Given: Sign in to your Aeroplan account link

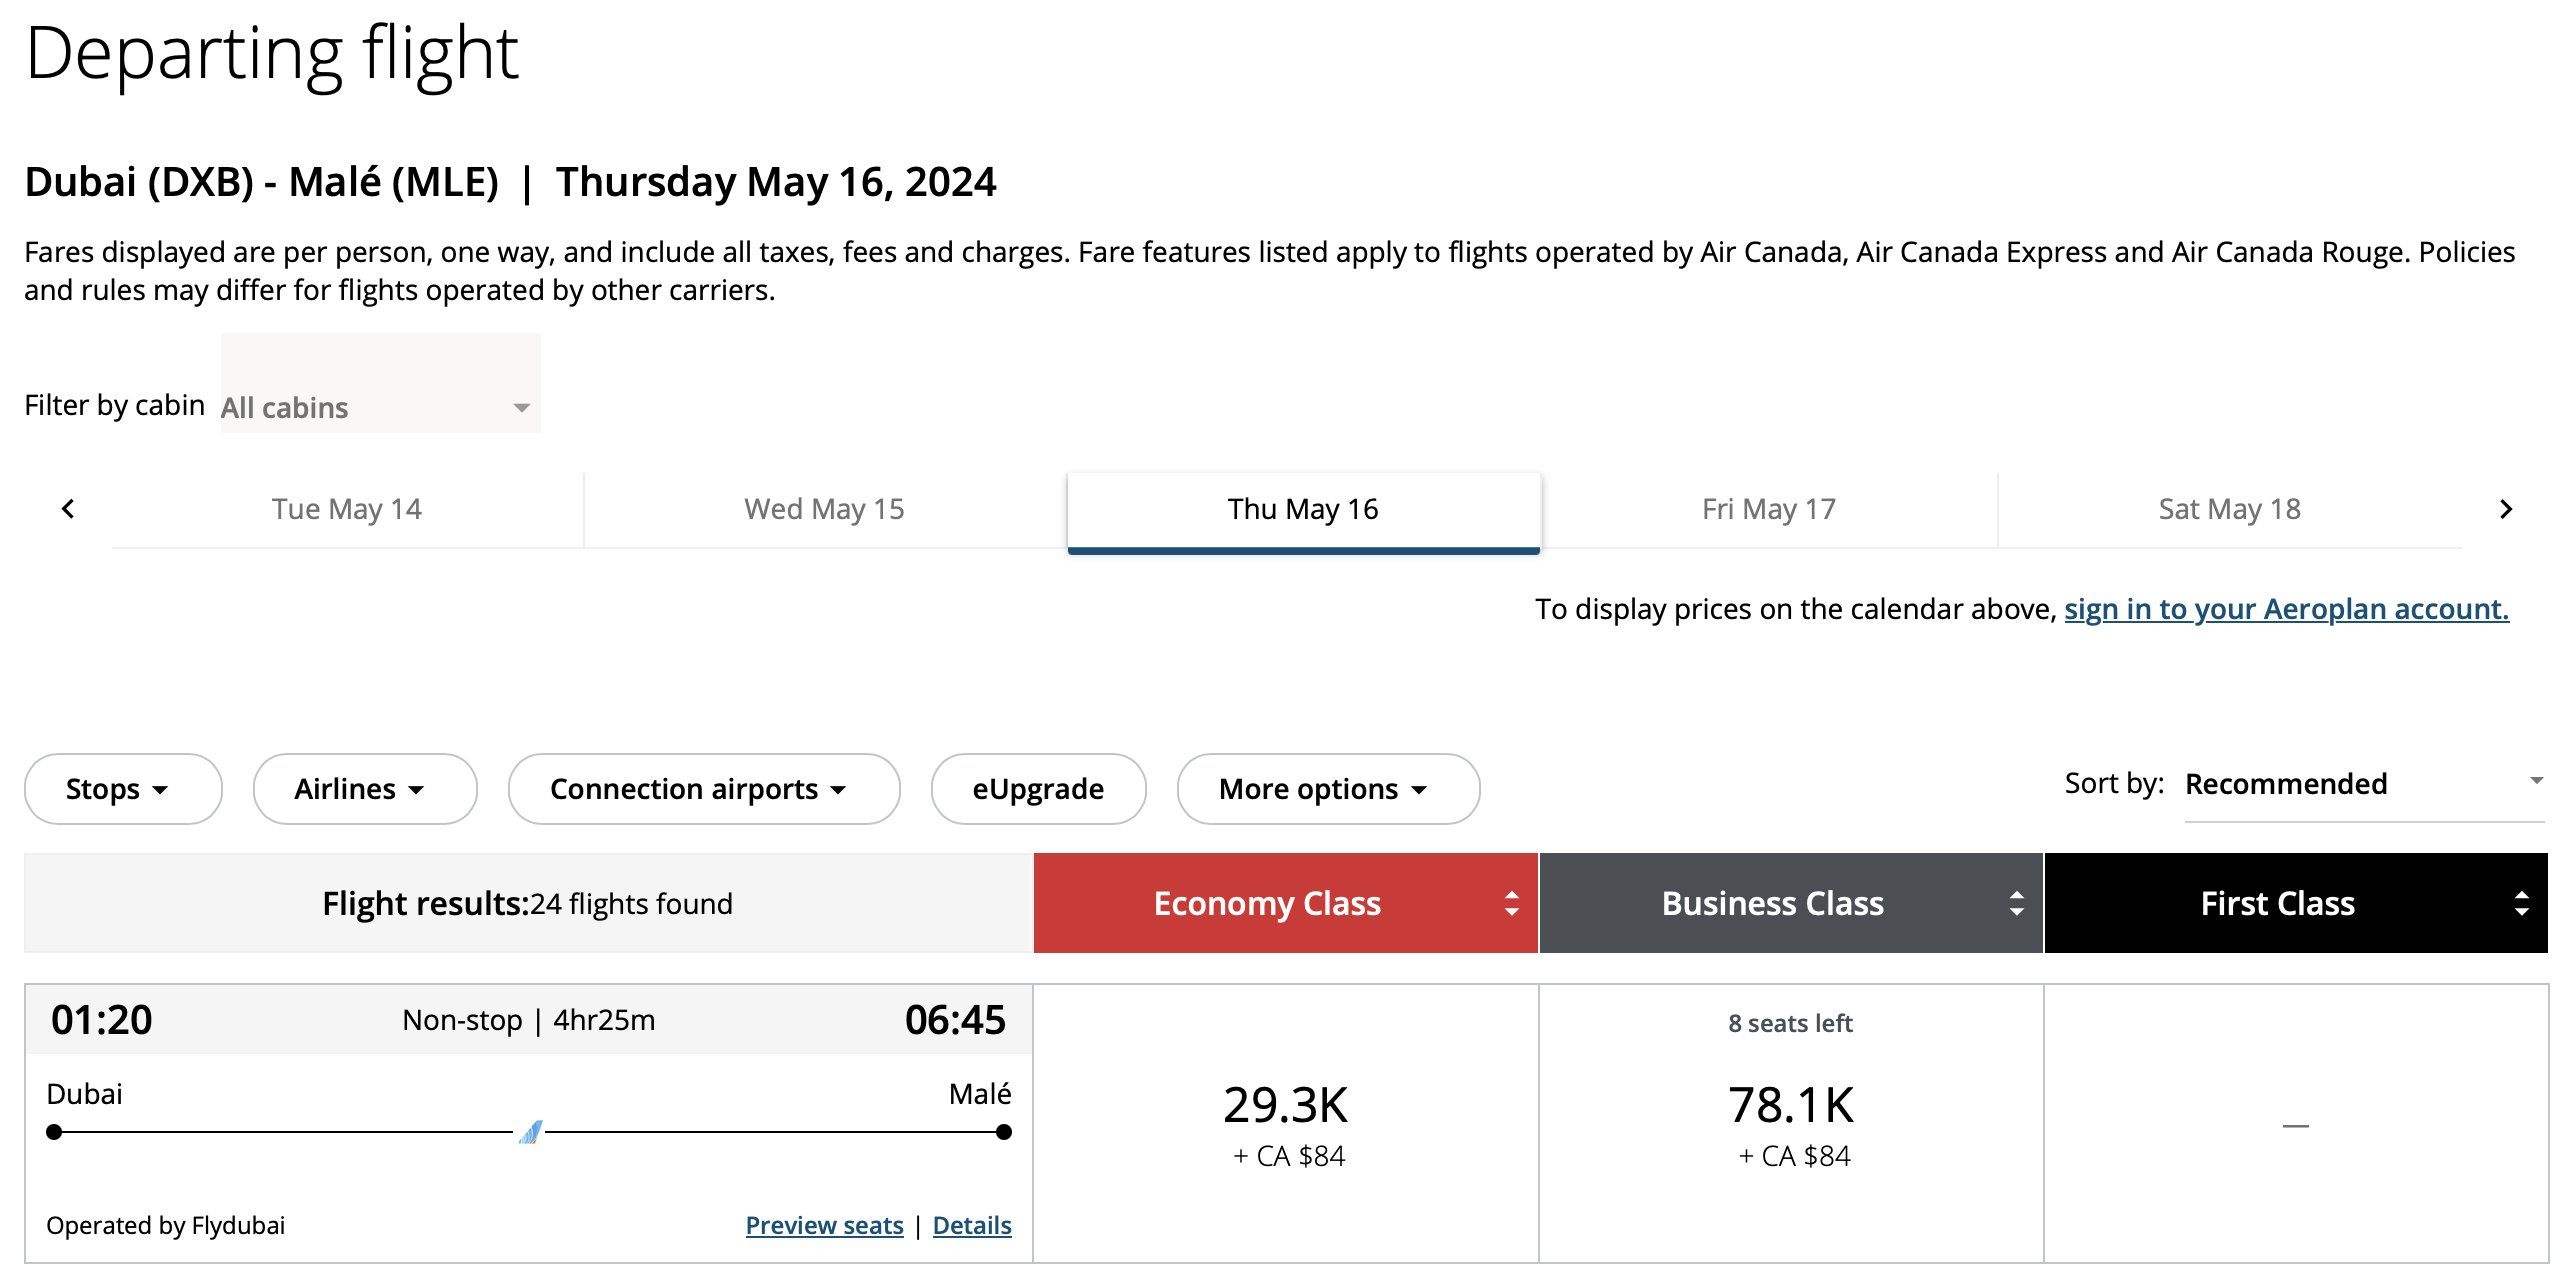Looking at the screenshot, I should (2287, 609).
